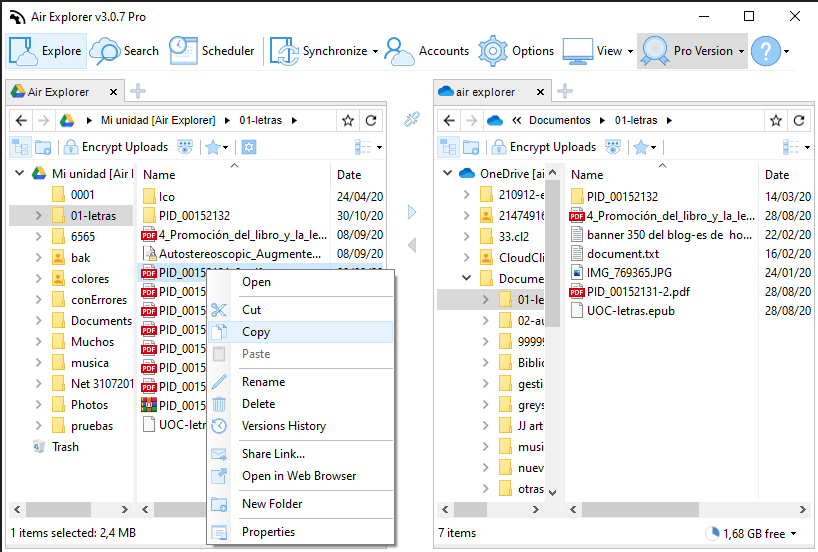Select IMG_769365.JPG in the right pane
The width and height of the screenshot is (818, 552).
click(629, 273)
